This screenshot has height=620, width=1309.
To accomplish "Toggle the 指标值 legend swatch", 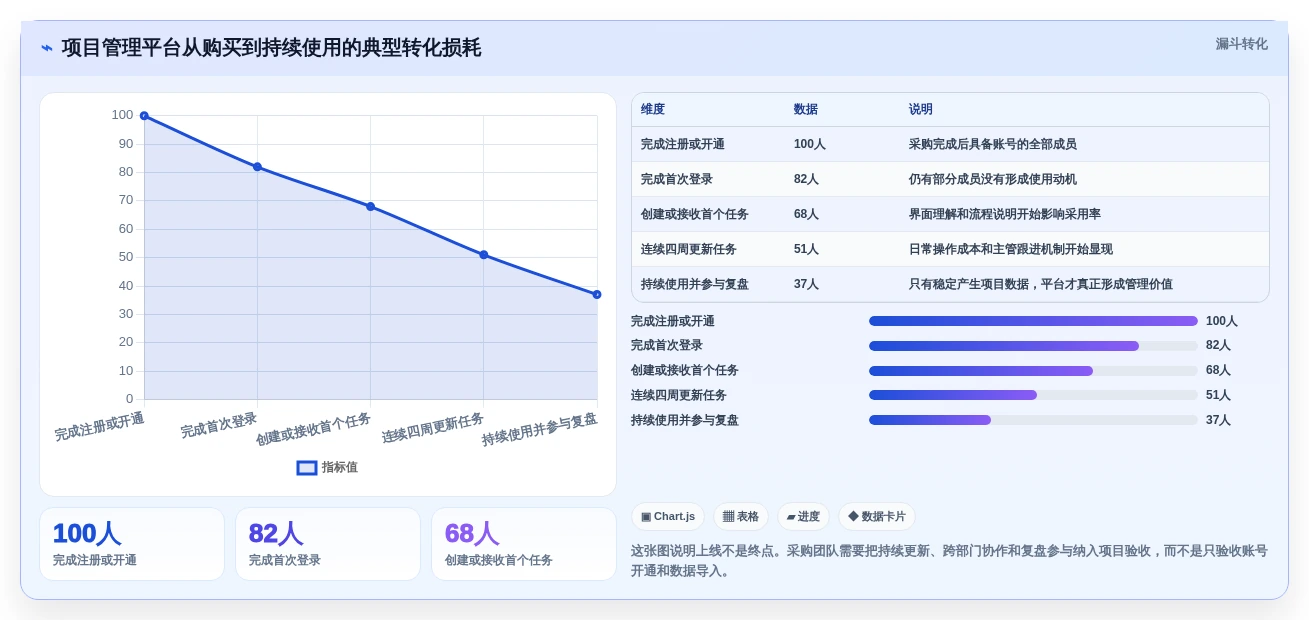I will (x=307, y=467).
